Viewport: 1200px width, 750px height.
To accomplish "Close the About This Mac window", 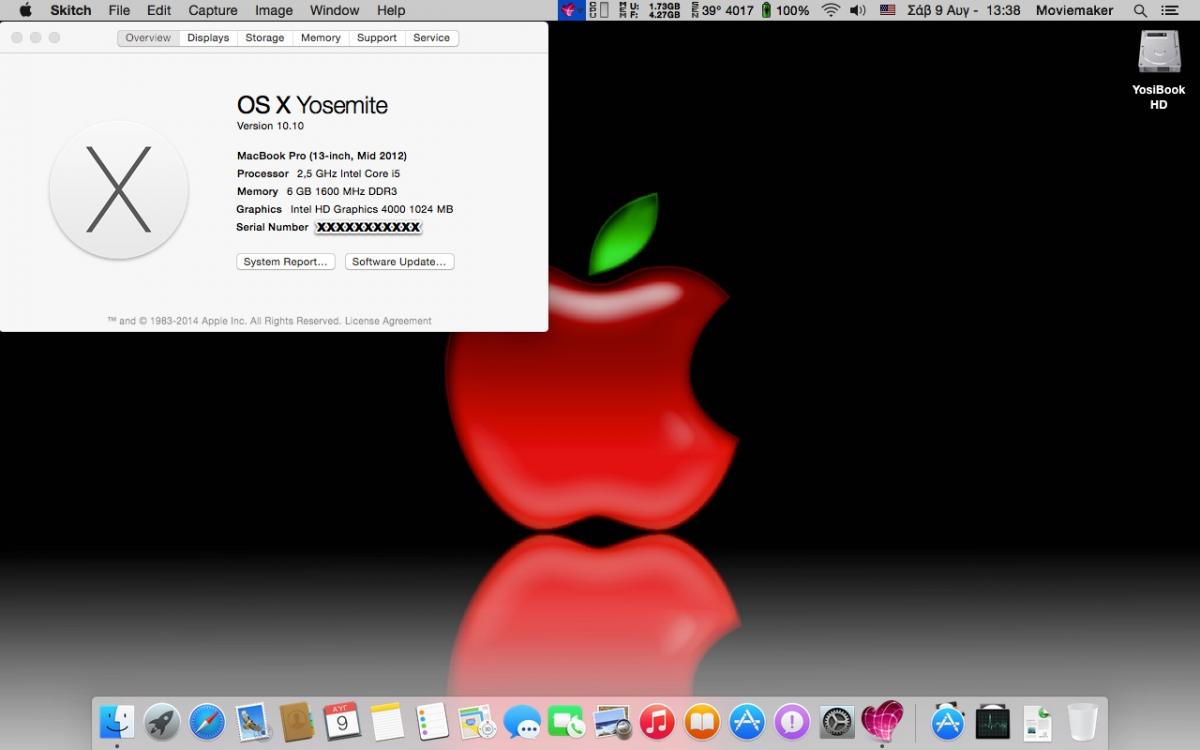I will pos(17,37).
